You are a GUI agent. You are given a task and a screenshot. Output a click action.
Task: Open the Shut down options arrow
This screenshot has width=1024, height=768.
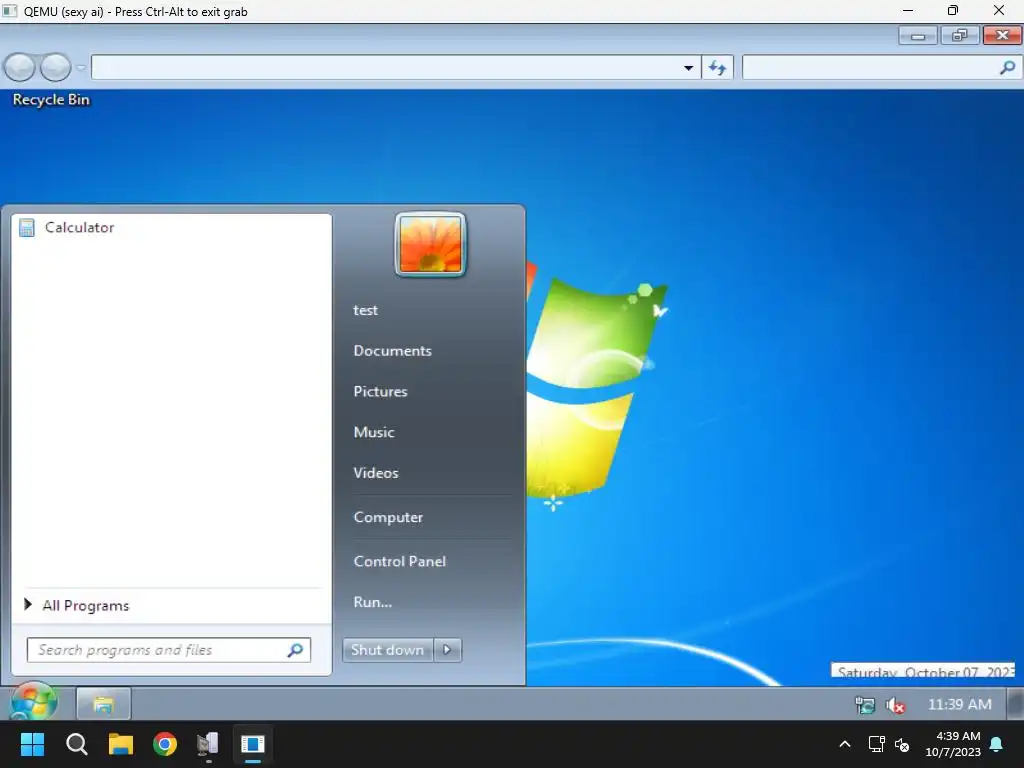447,650
